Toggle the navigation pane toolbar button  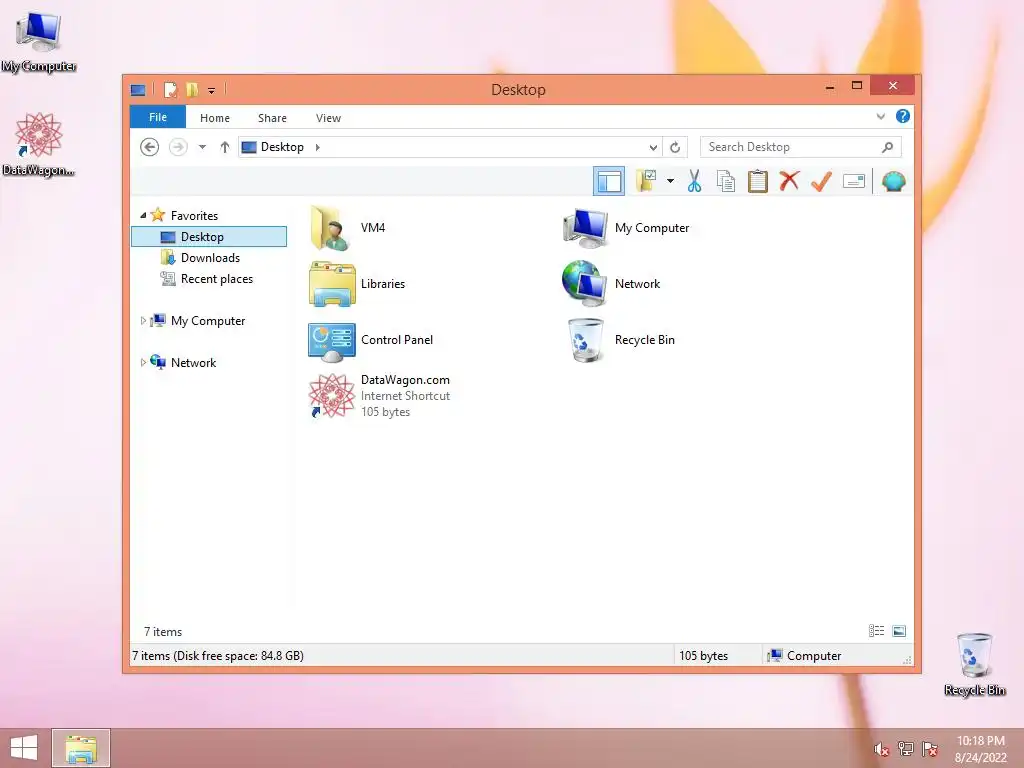coord(609,181)
